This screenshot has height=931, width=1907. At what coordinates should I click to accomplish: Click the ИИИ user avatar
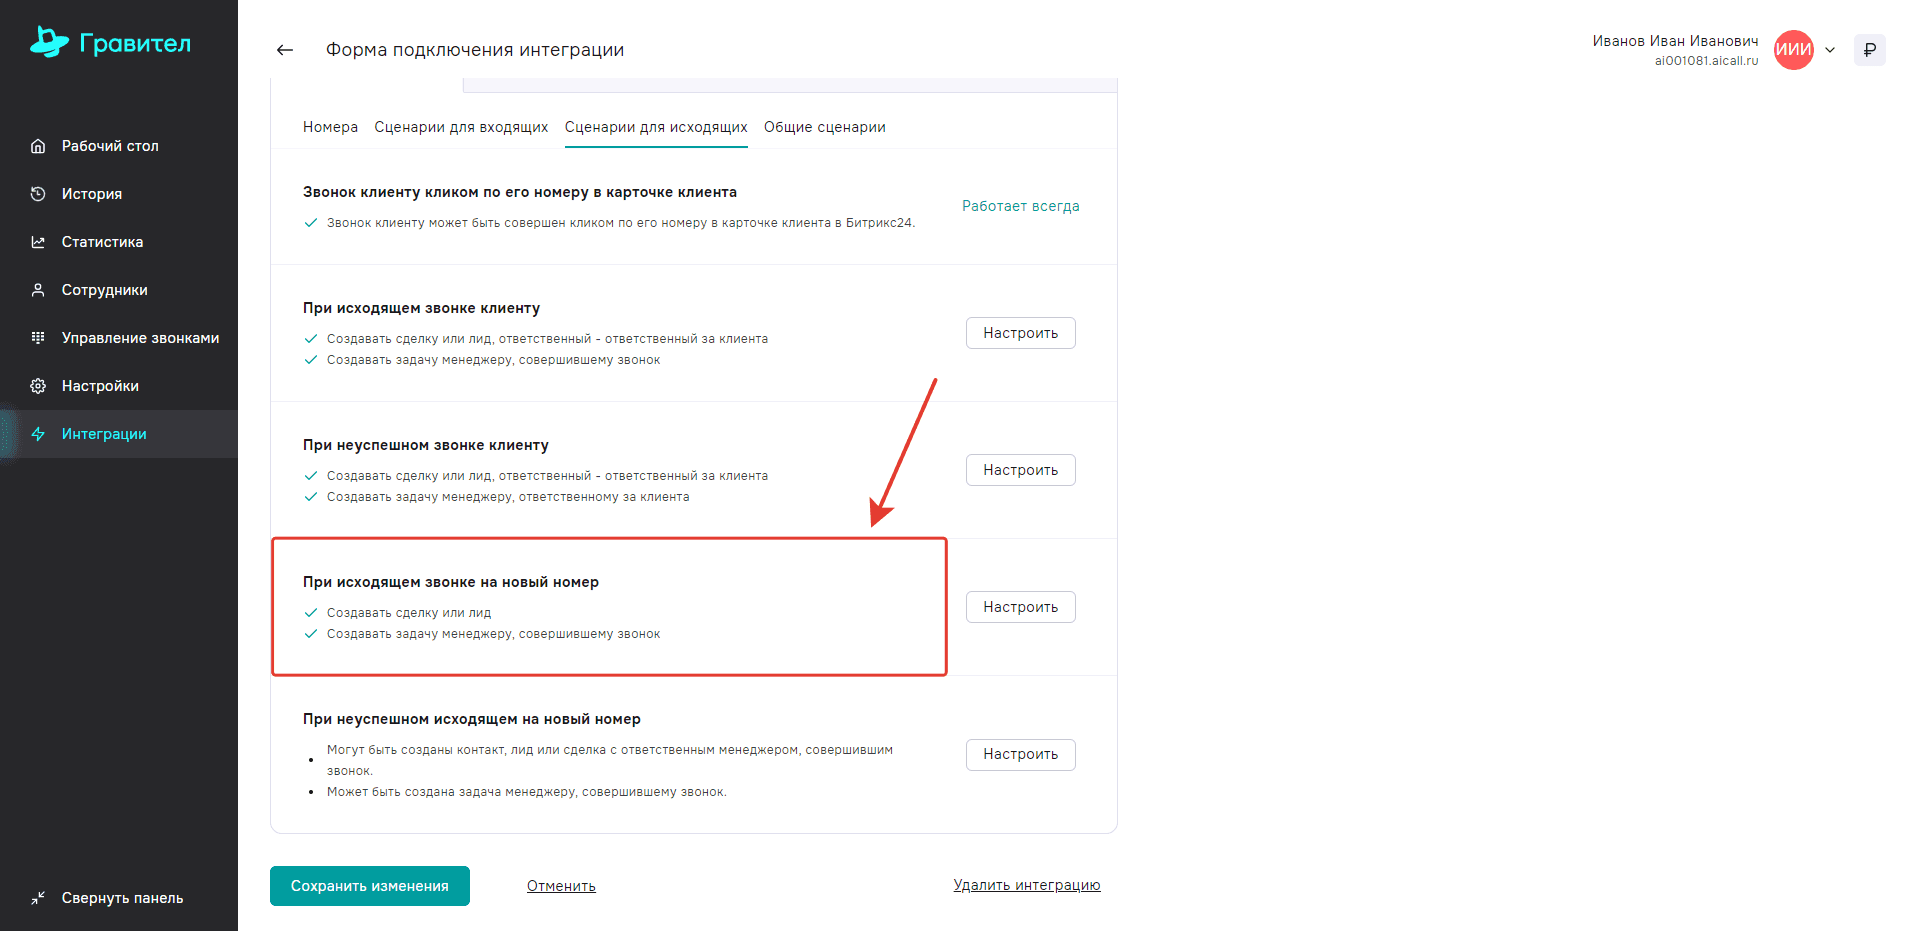1793,50
